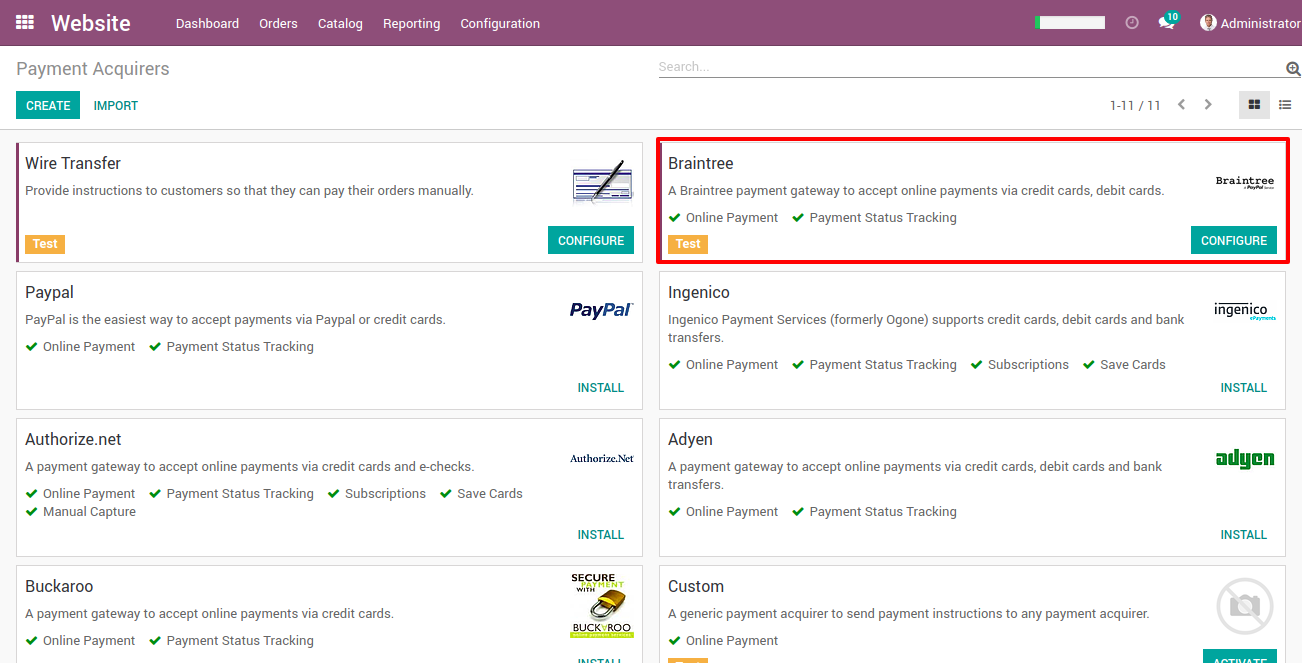Screen dimensions: 1302x663
Task: Click the Adyen card title
Action: tap(690, 439)
